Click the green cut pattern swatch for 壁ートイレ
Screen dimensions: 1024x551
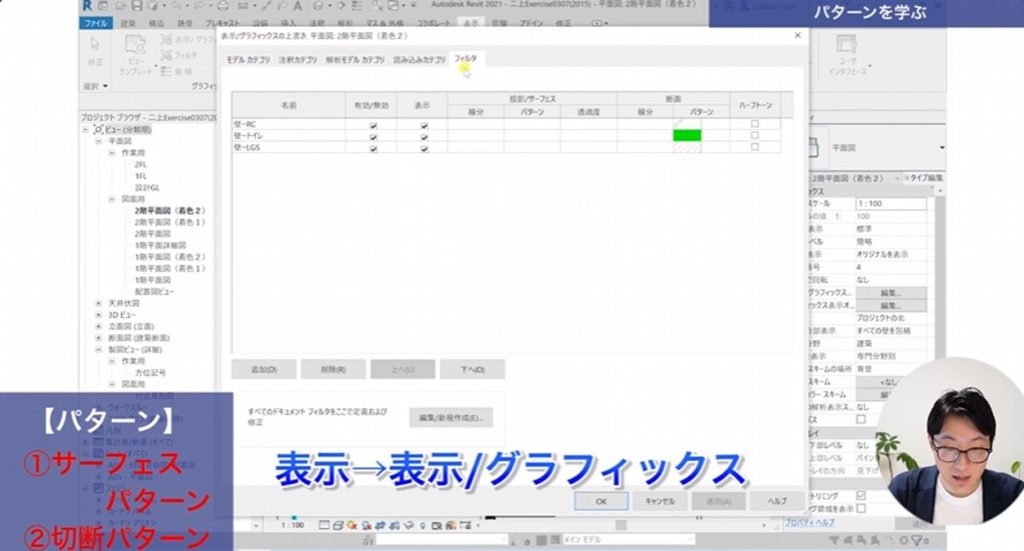[x=687, y=136]
